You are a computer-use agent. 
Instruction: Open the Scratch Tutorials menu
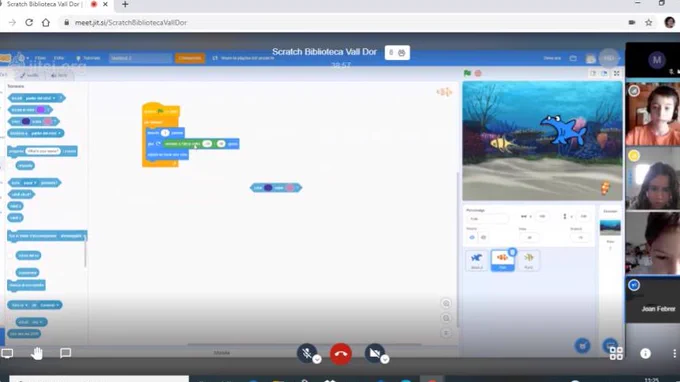[x=88, y=58]
